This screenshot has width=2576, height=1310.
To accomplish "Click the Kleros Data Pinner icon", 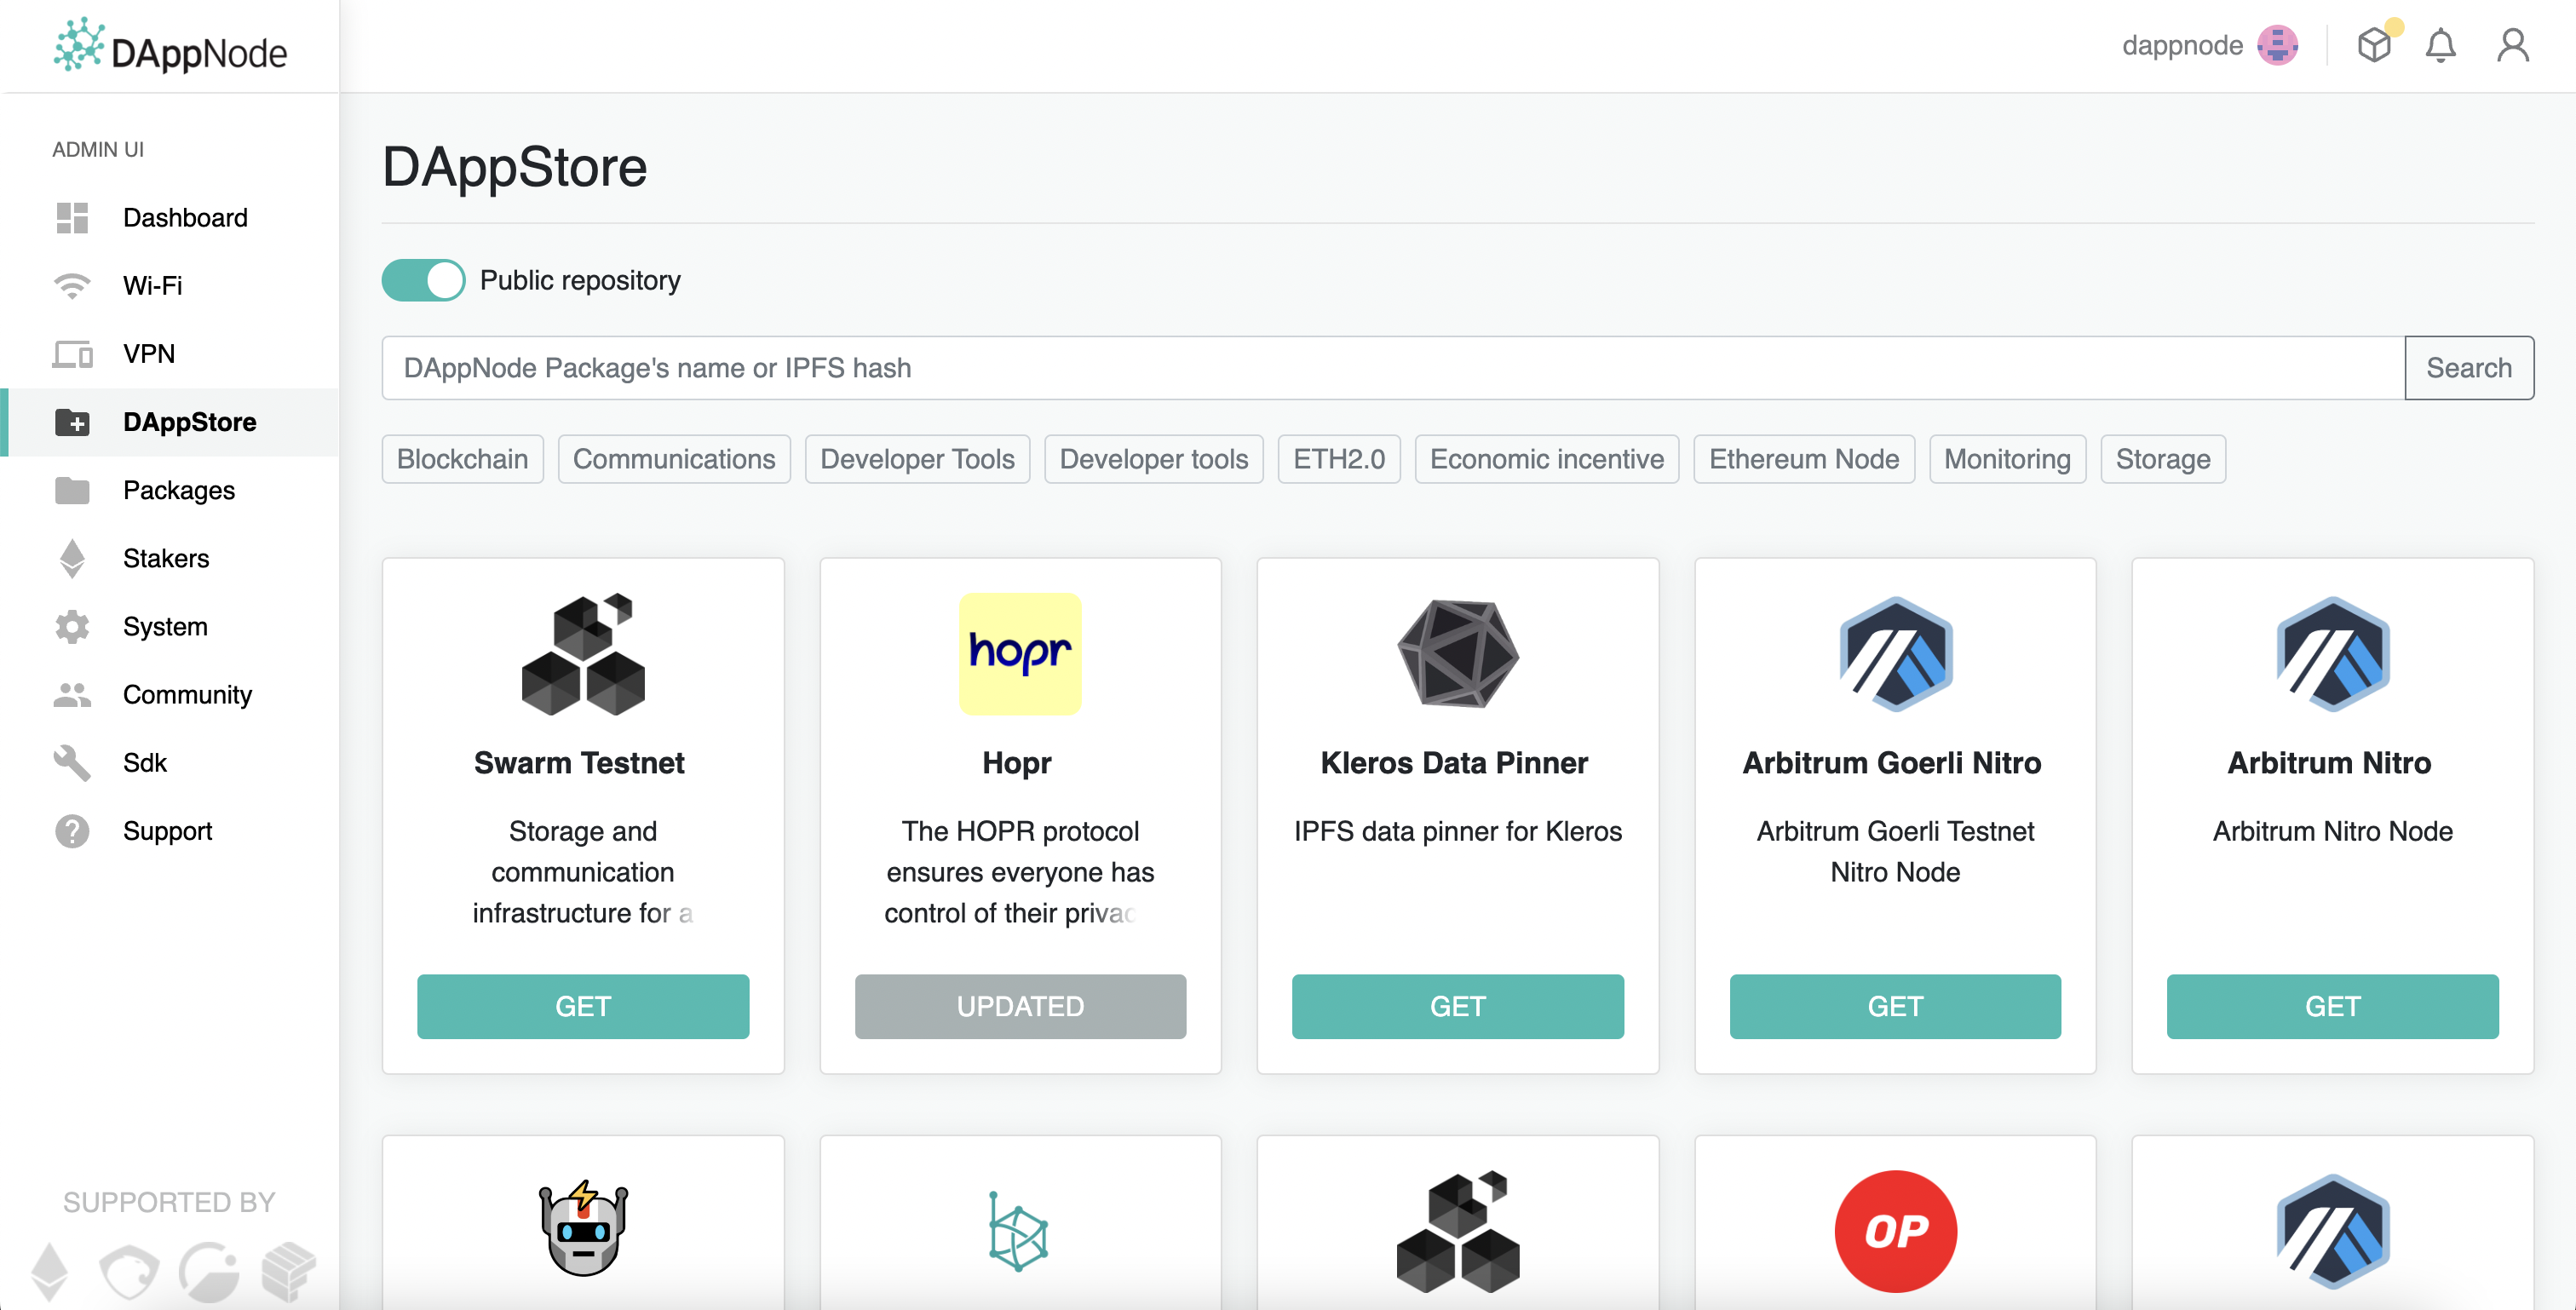I will click(1457, 654).
